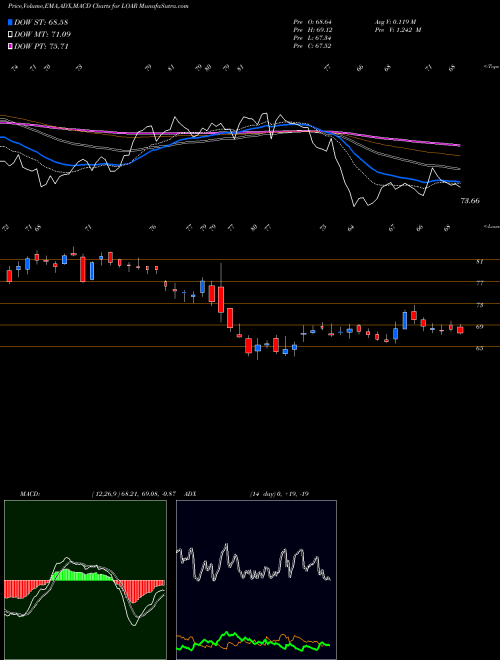Click the 81 price axis label
Image resolution: width=500 pixels, height=660 pixels.
click(479, 262)
